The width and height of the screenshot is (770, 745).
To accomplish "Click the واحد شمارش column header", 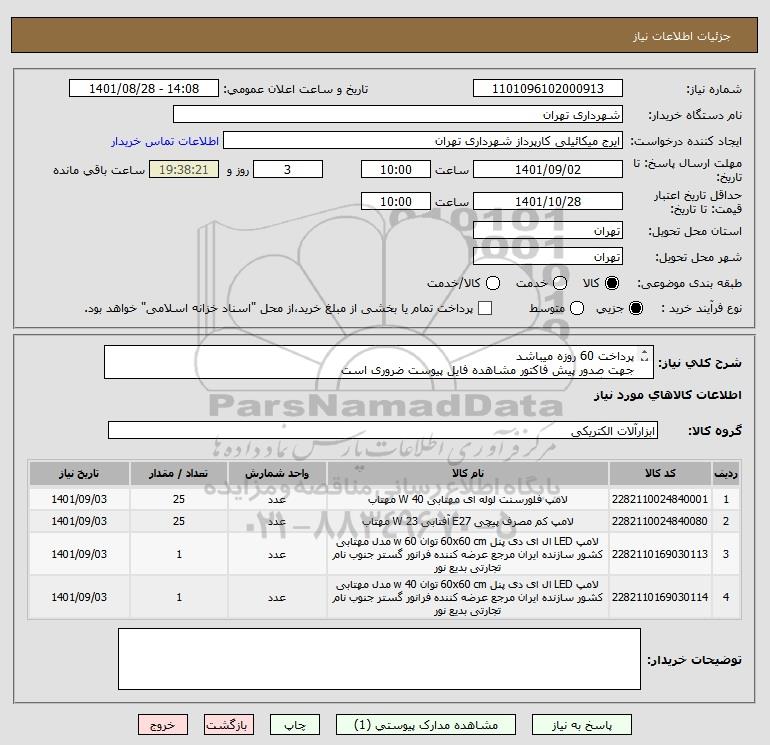I will [277, 473].
